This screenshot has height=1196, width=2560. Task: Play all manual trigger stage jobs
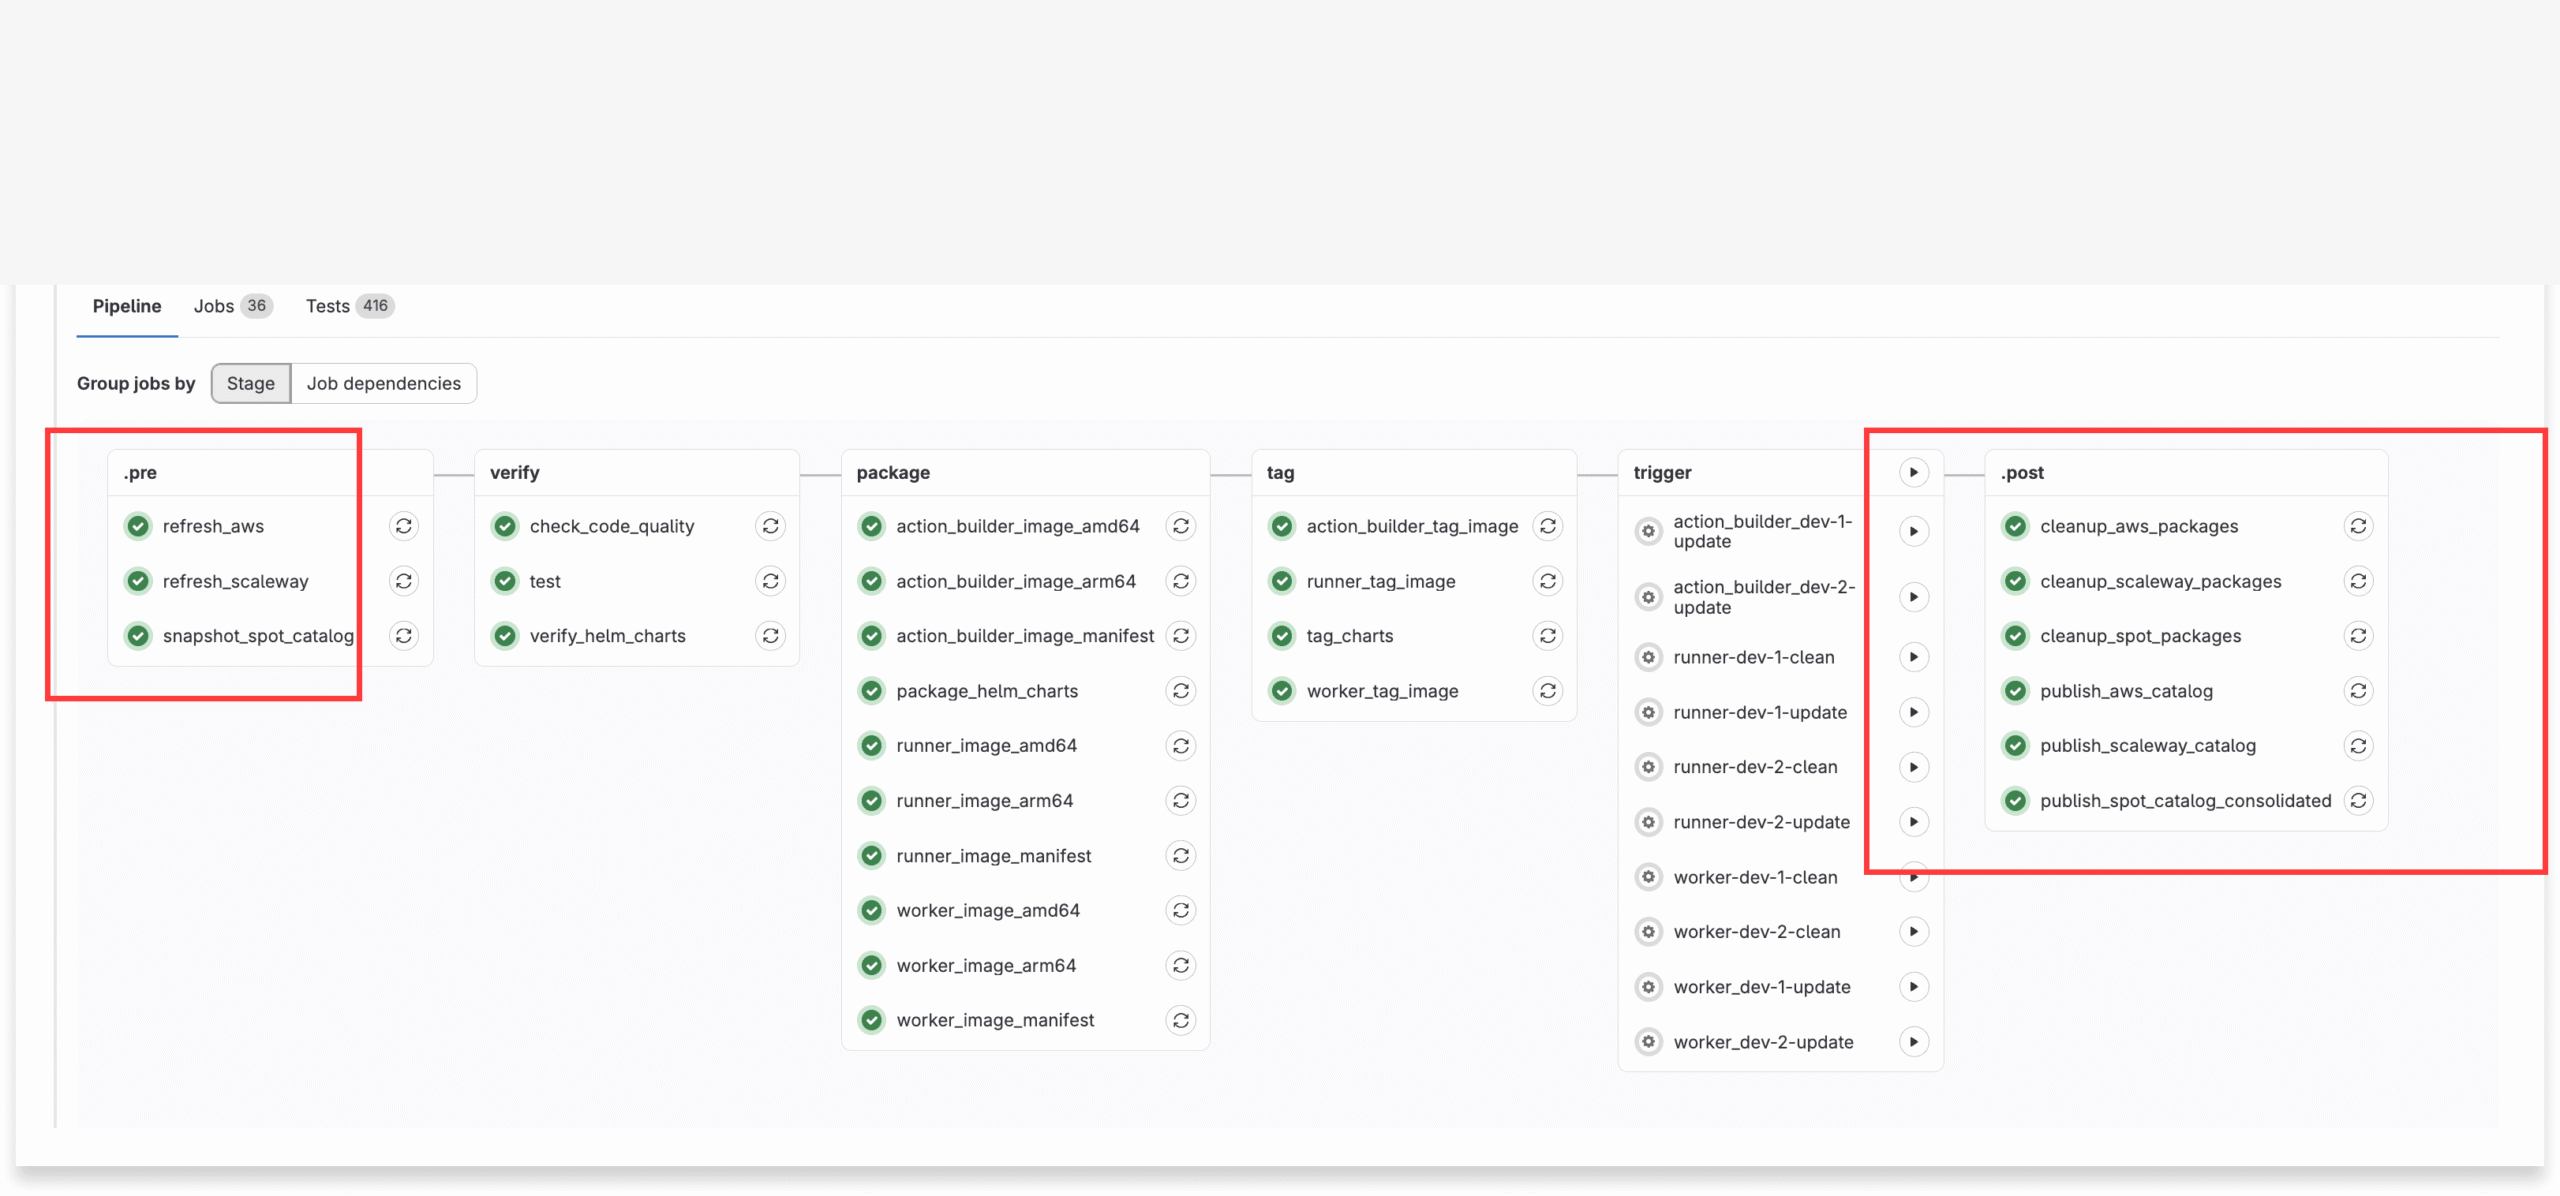click(1913, 472)
